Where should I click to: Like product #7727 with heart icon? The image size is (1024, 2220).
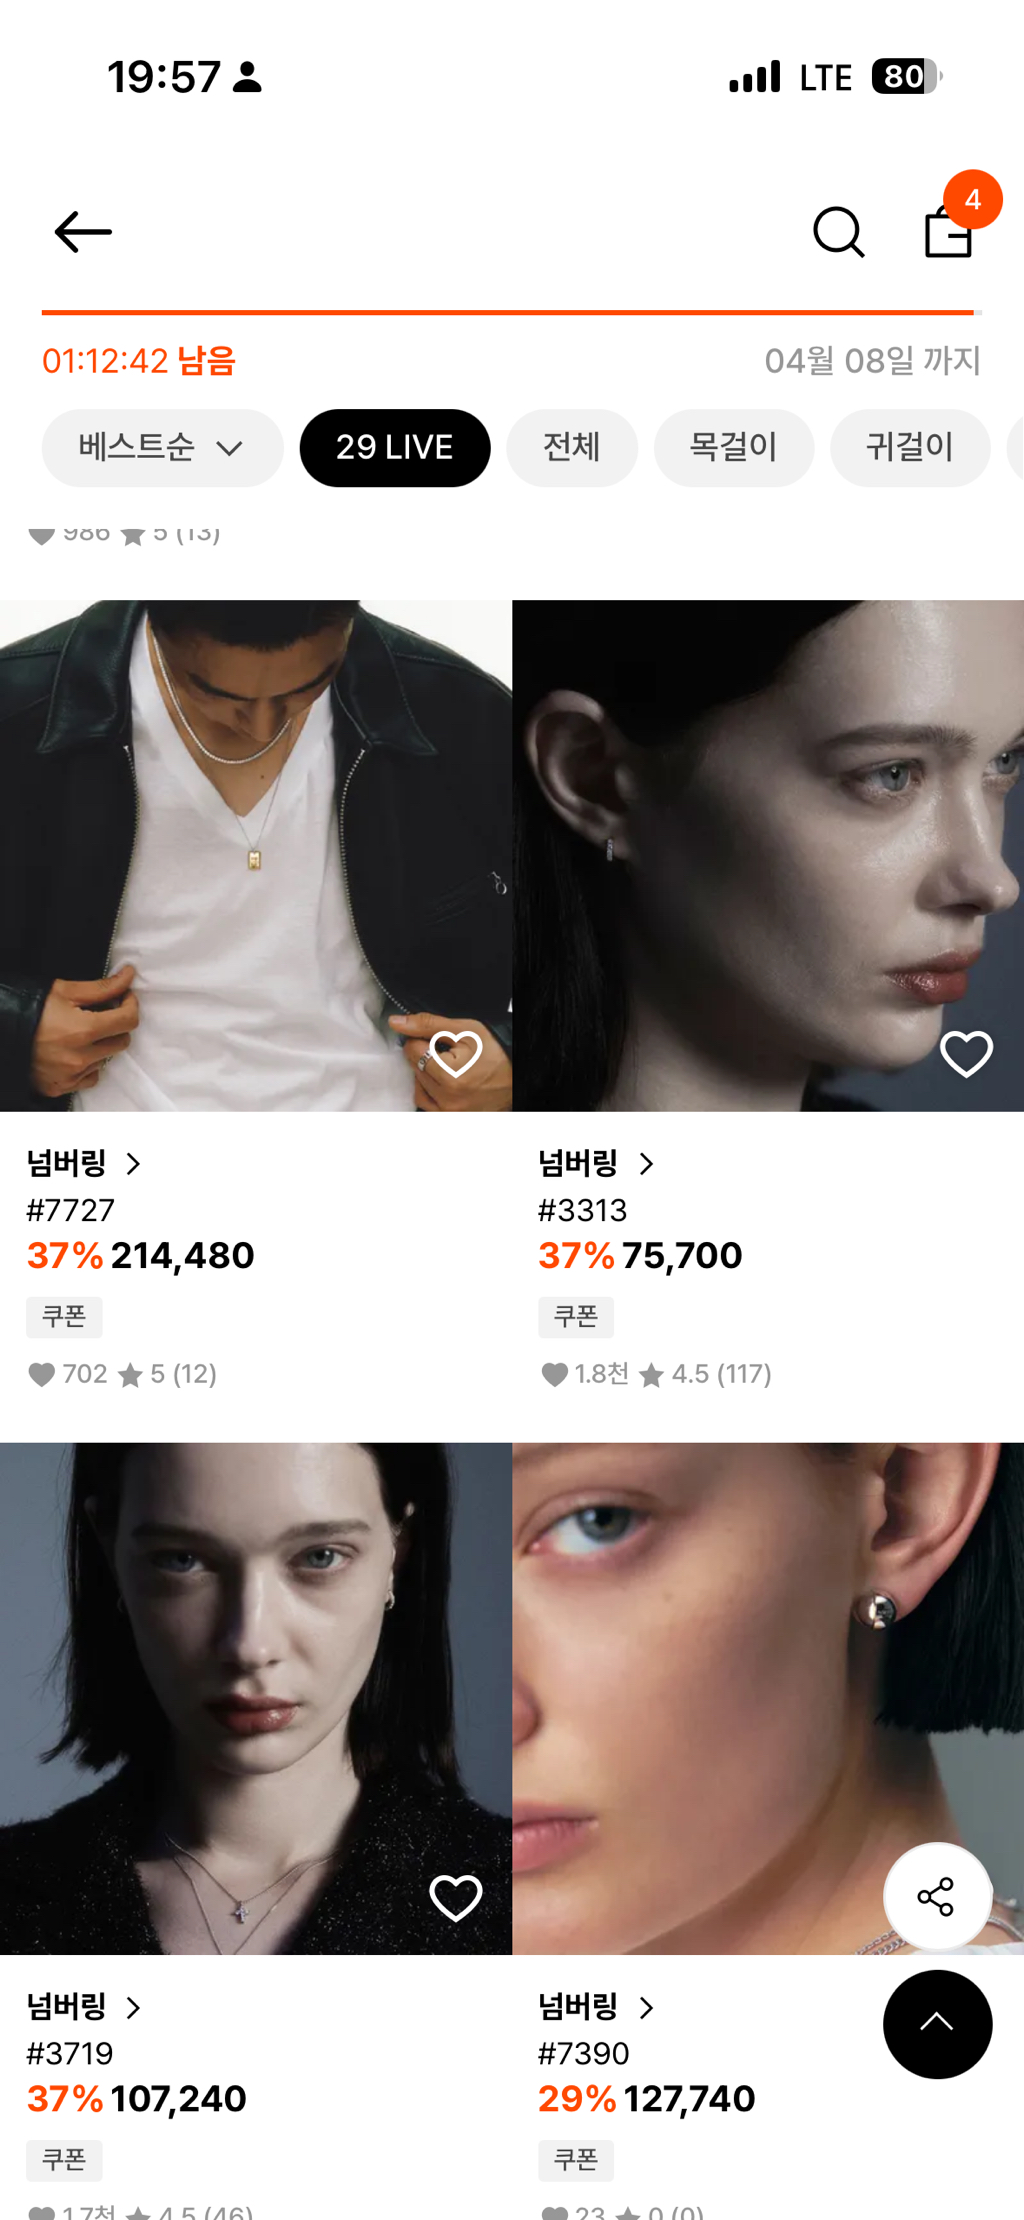click(455, 1054)
